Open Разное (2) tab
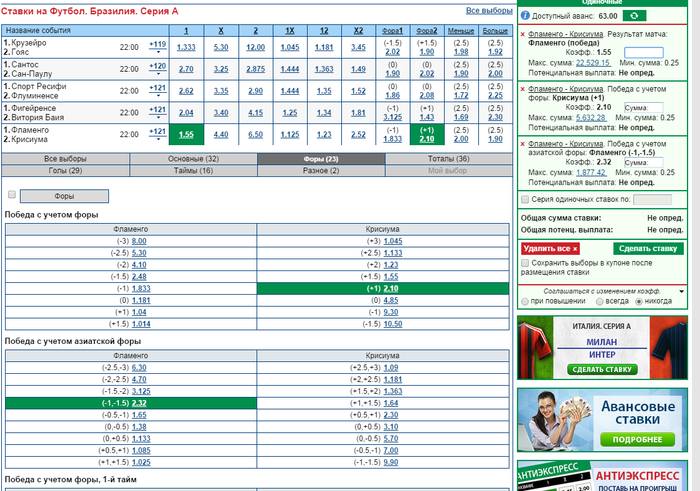 click(x=321, y=171)
